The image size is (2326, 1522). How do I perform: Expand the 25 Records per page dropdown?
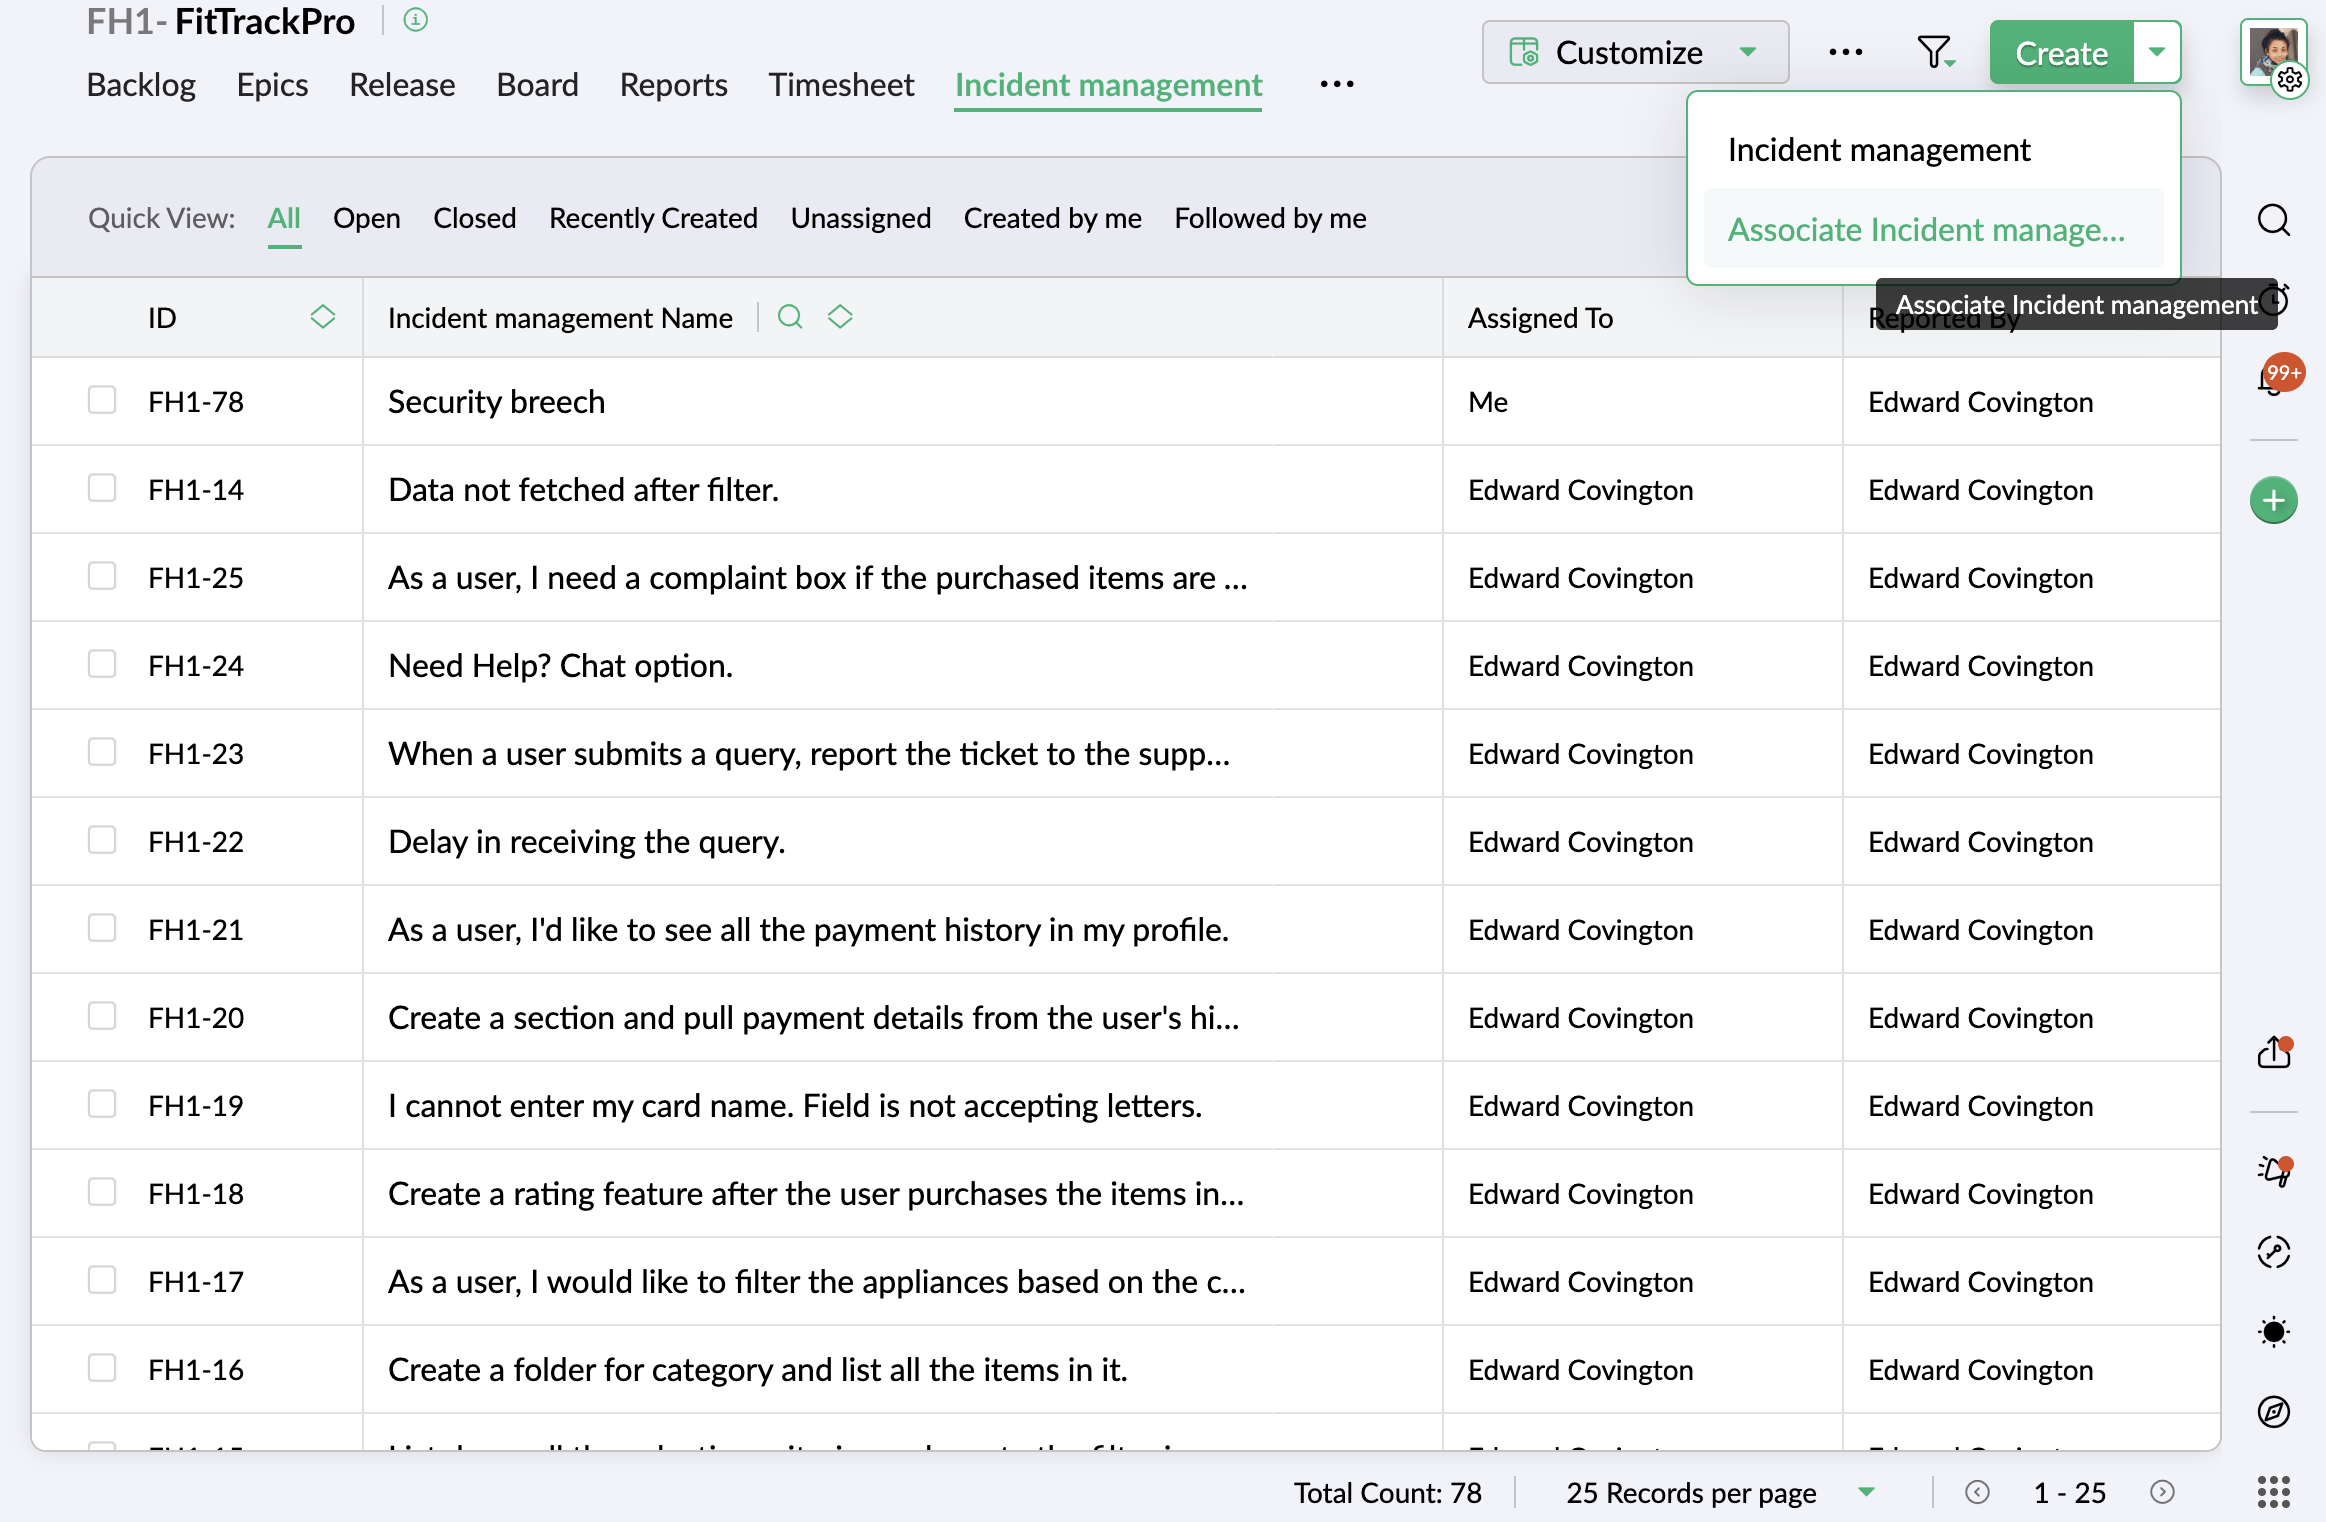click(1866, 1492)
